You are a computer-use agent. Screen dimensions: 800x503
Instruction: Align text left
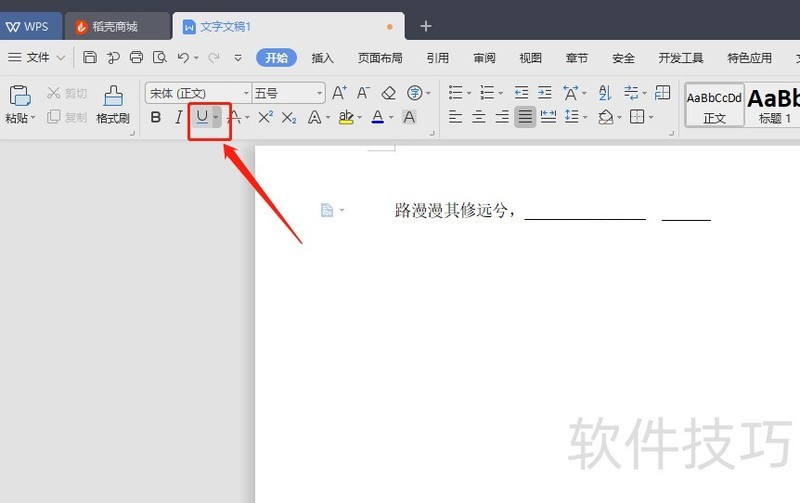coord(455,117)
